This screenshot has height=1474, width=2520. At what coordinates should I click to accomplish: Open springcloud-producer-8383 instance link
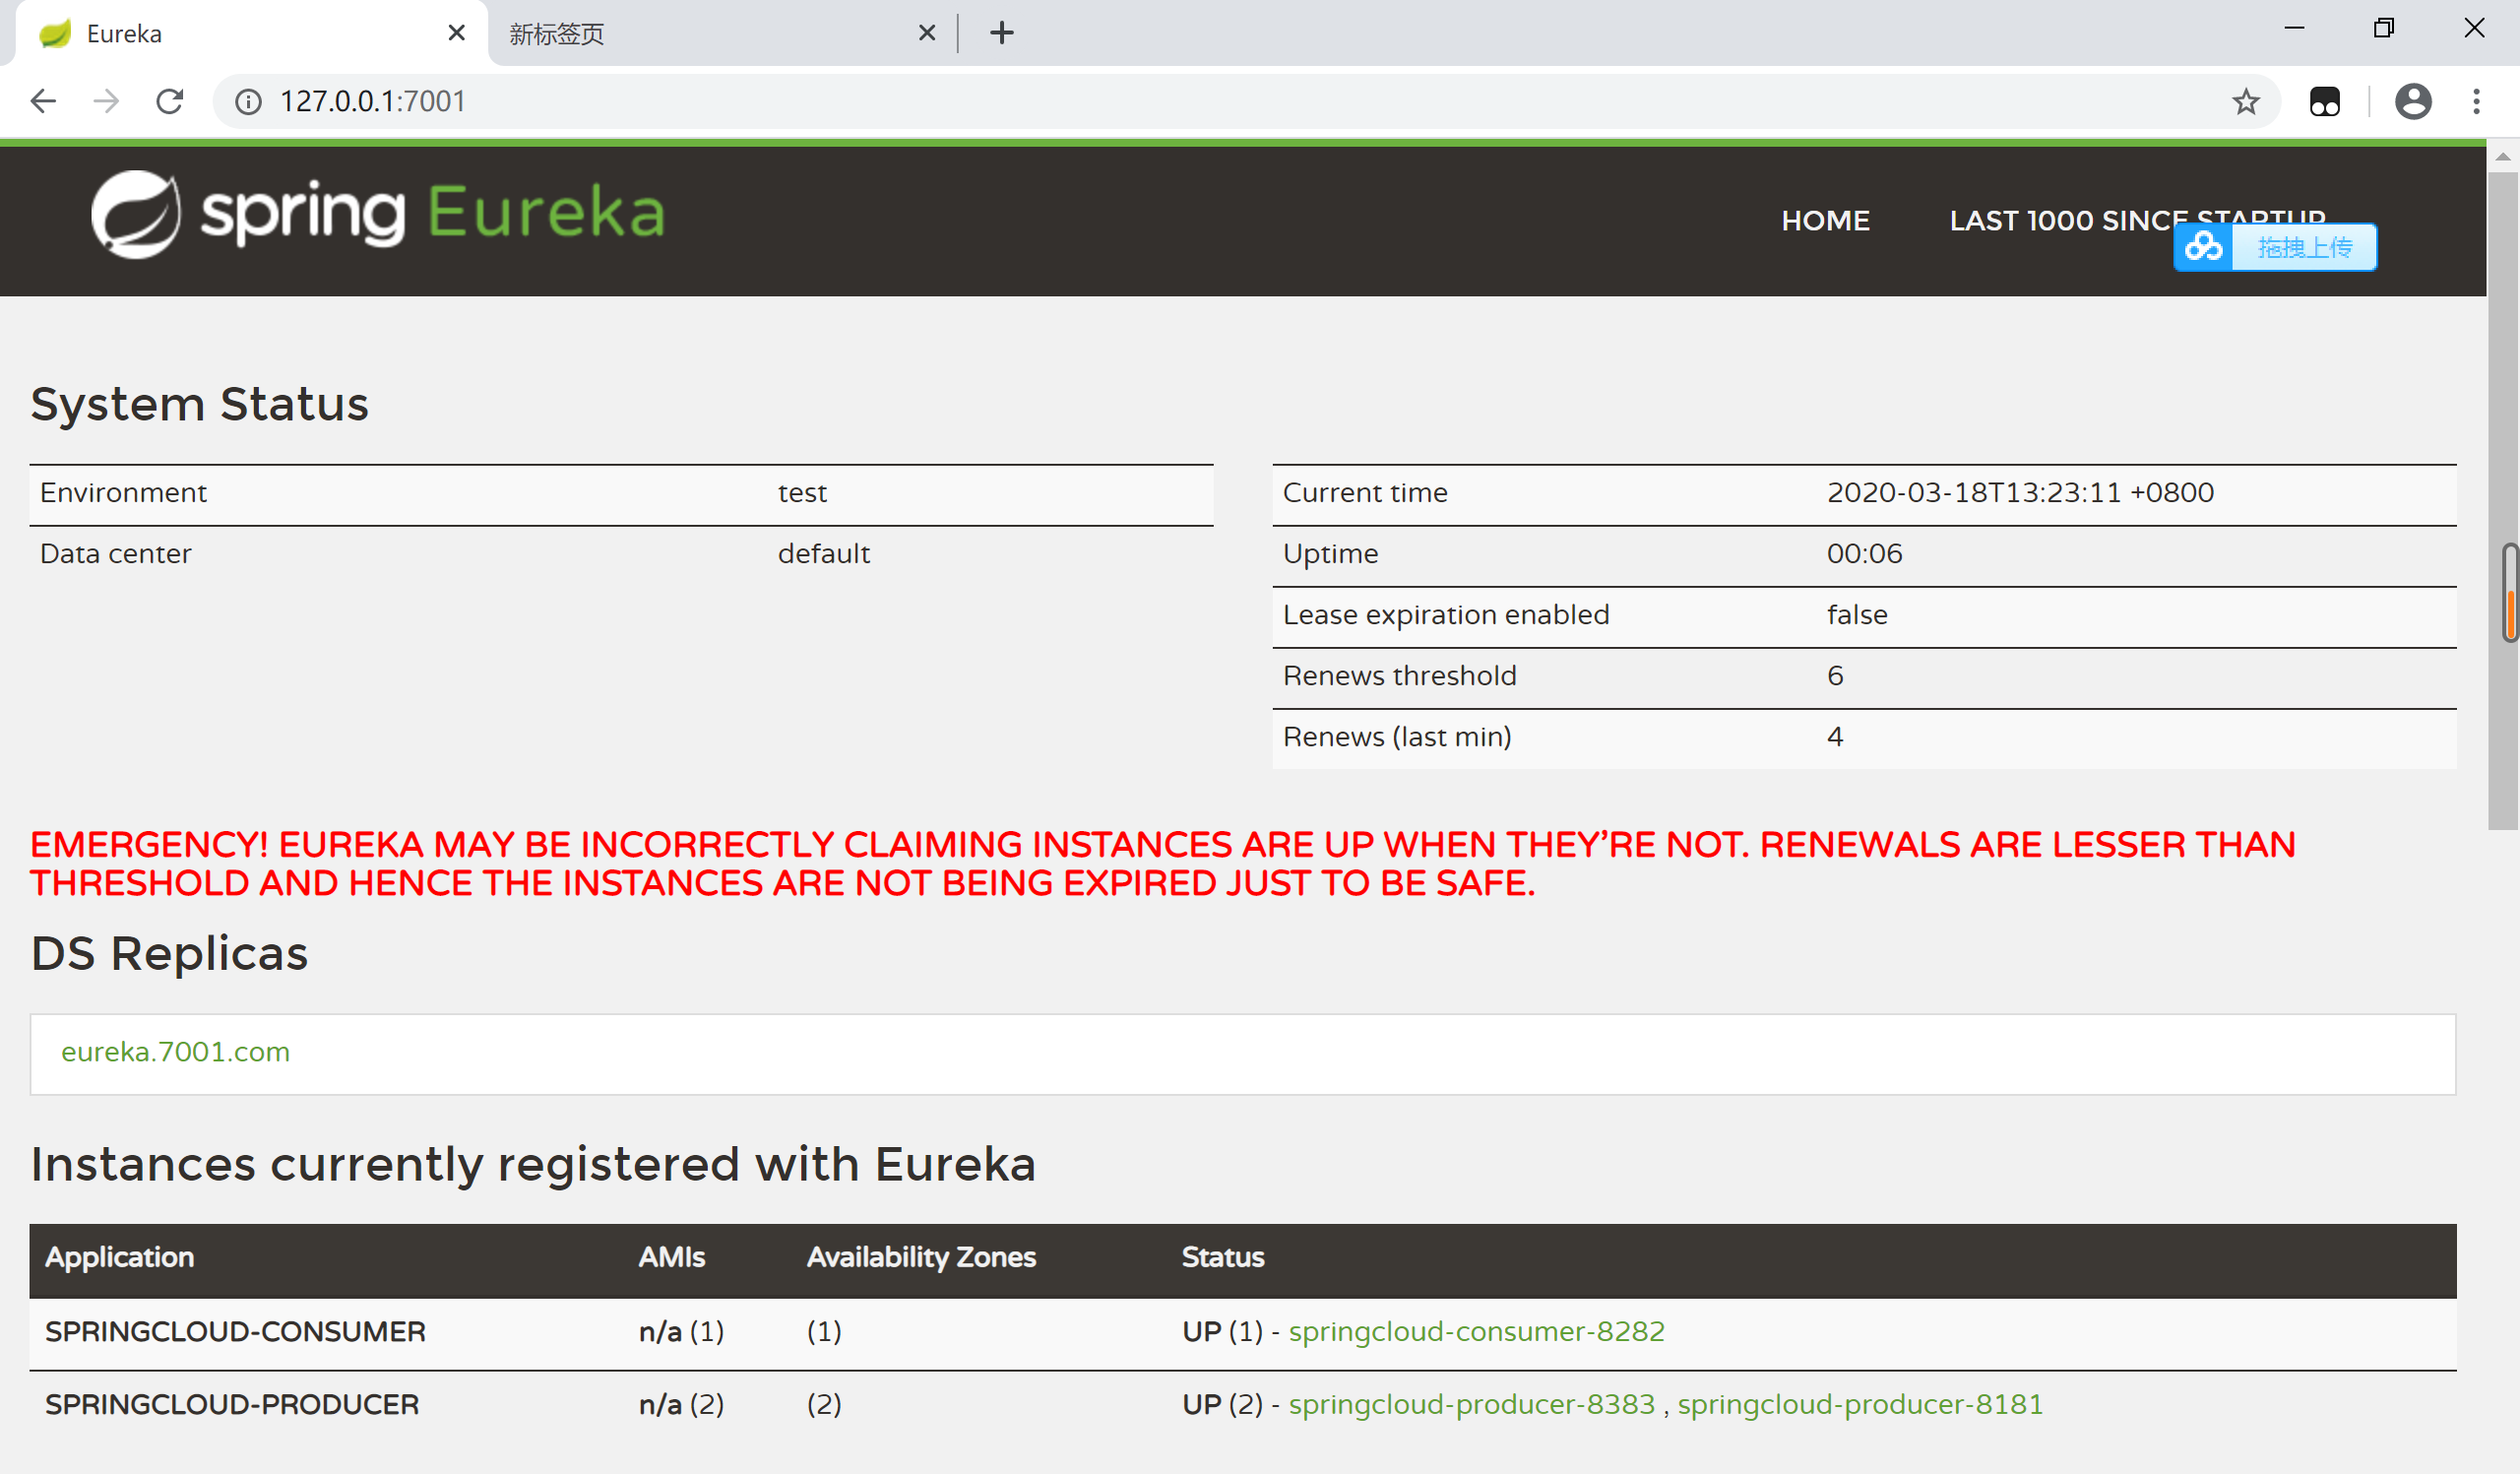coord(1471,1405)
